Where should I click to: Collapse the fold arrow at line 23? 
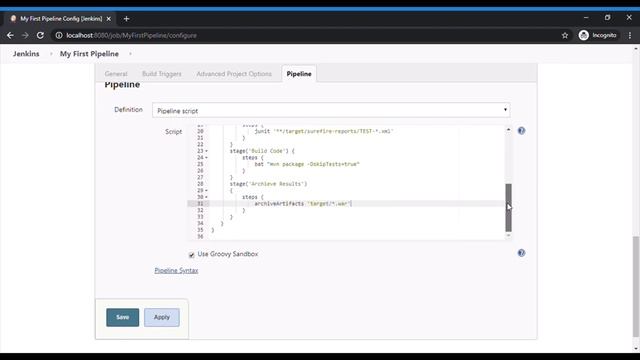tap(206, 151)
